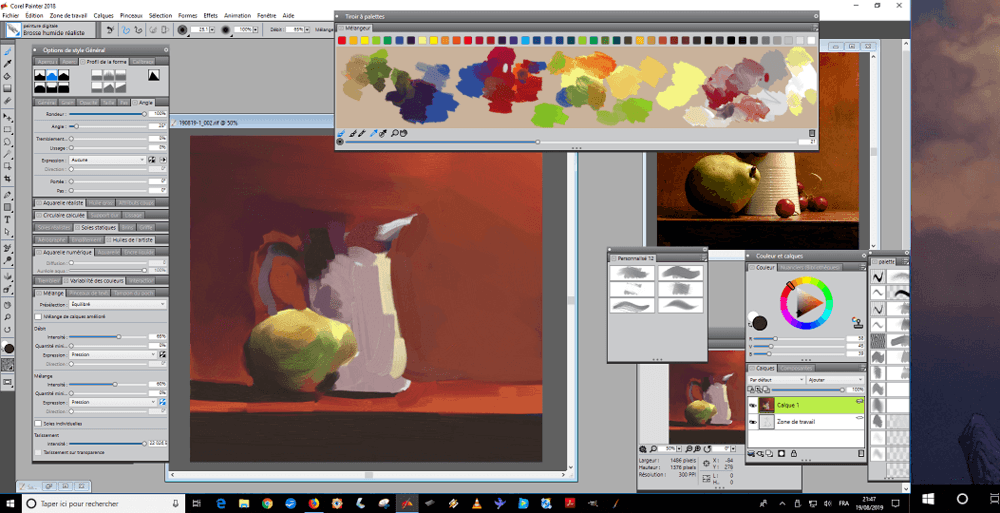Open the Calques panel options menu
1000x513 pixels.
pos(862,368)
